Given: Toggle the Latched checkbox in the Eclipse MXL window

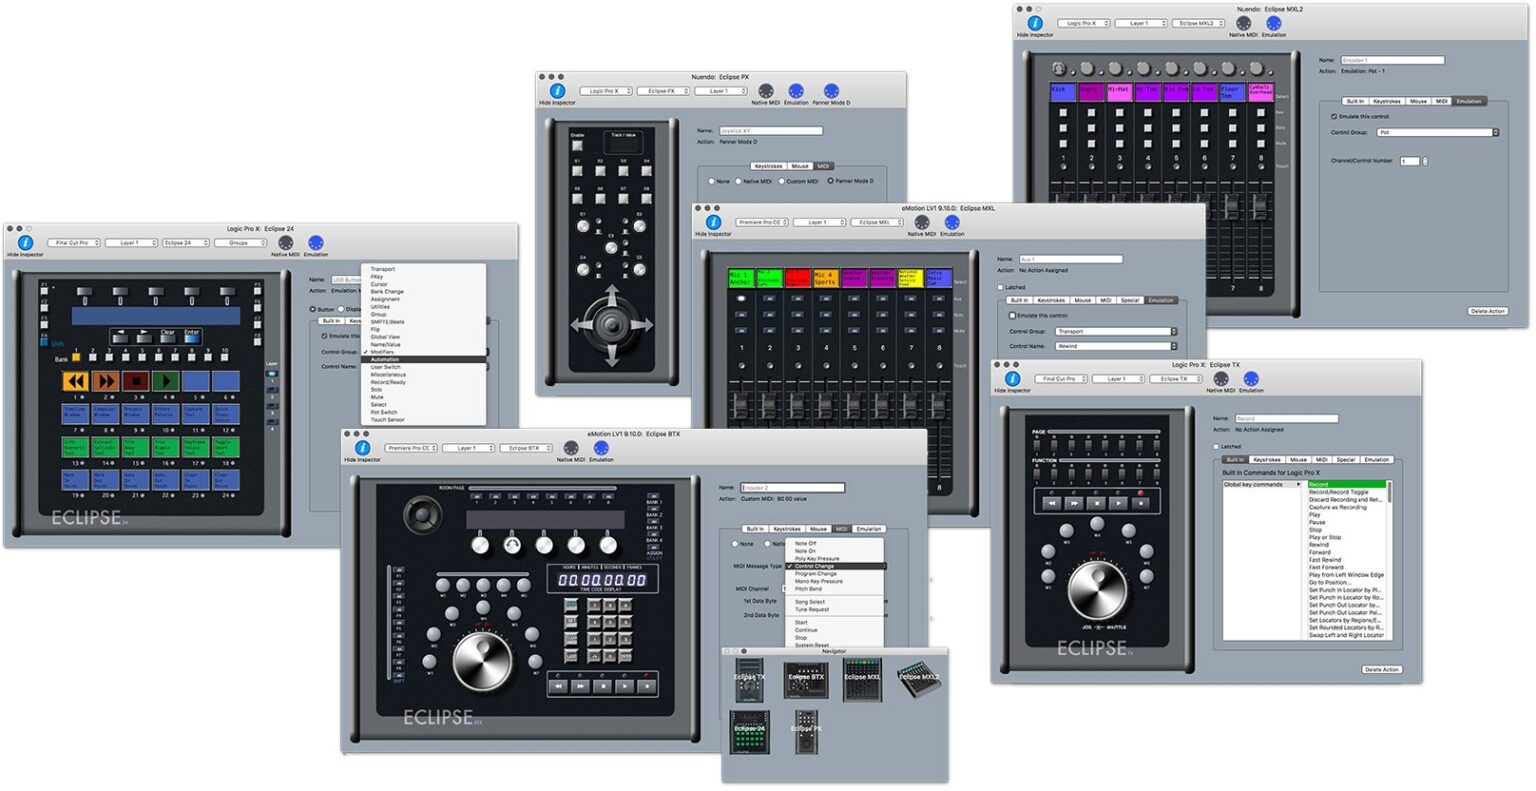Looking at the screenshot, I should point(998,287).
